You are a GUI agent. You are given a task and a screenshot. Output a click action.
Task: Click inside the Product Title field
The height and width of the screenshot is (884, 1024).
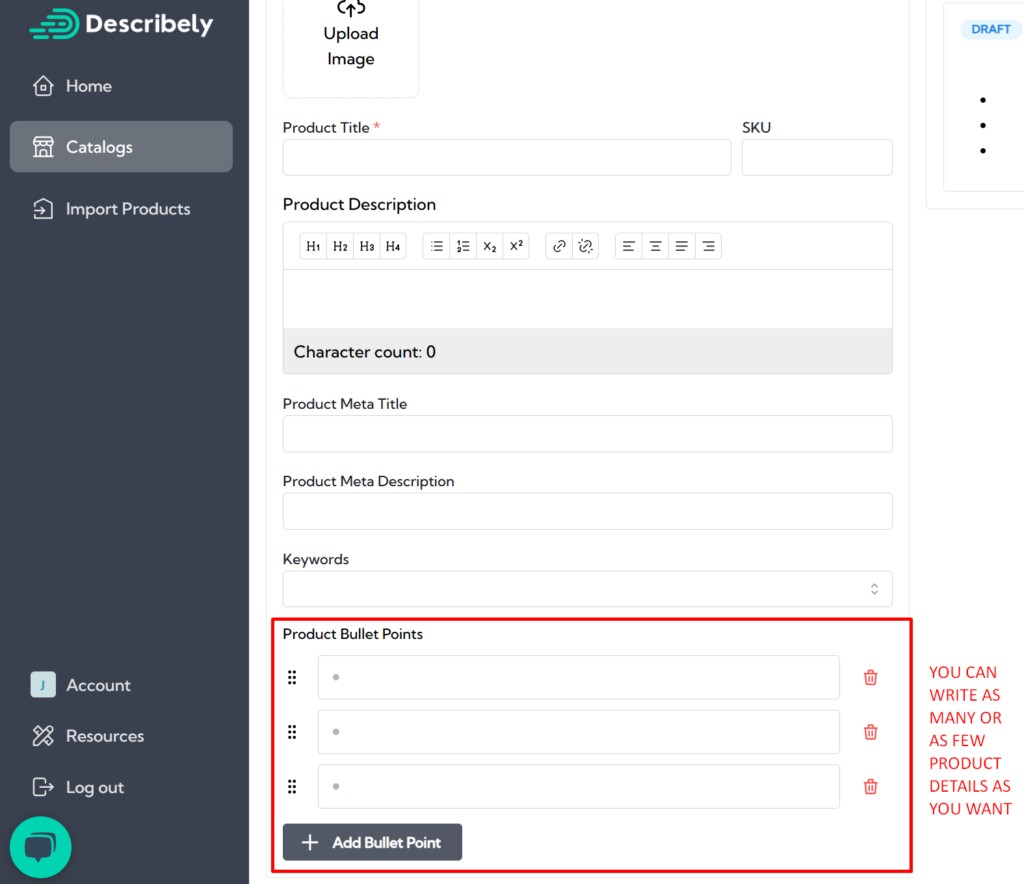[x=506, y=157]
